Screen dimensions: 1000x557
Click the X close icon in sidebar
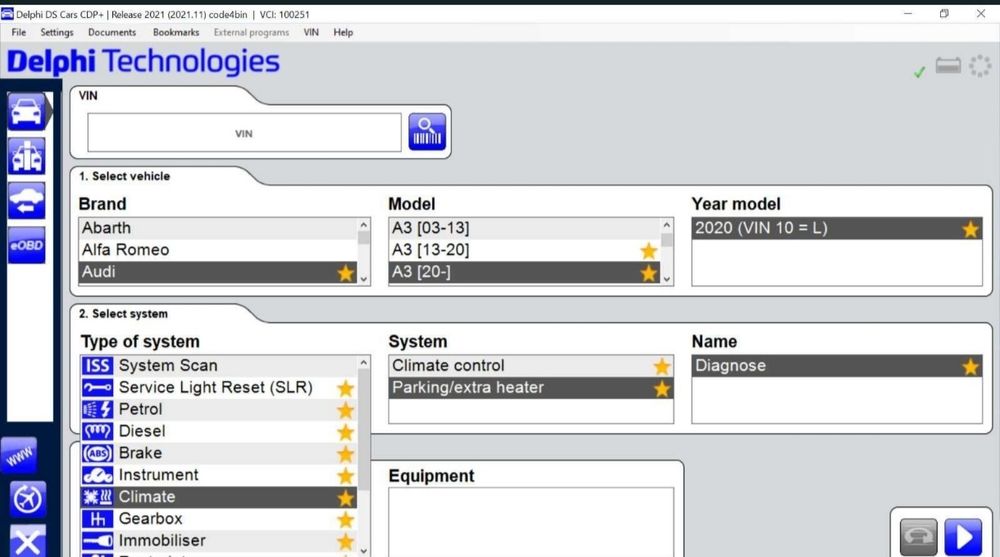tap(27, 541)
